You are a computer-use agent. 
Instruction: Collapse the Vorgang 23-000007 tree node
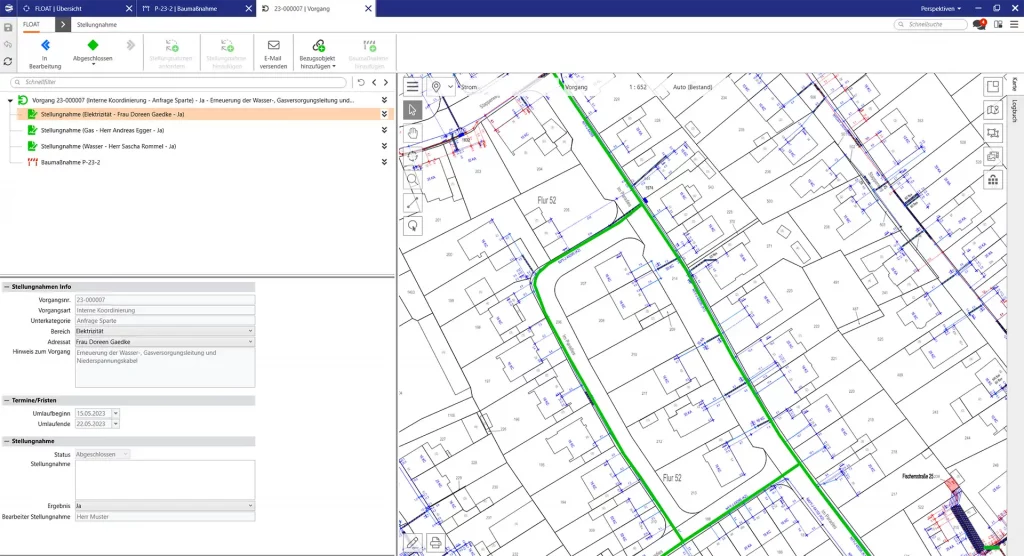point(10,100)
